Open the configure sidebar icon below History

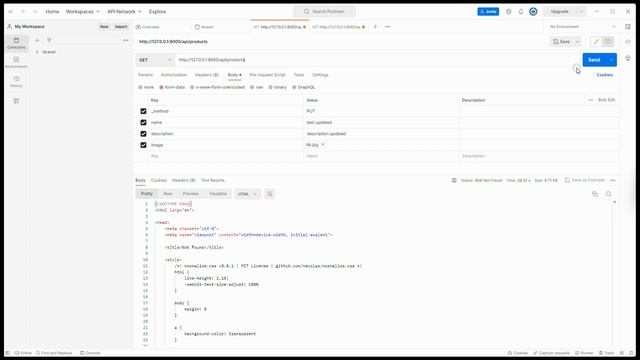16,101
